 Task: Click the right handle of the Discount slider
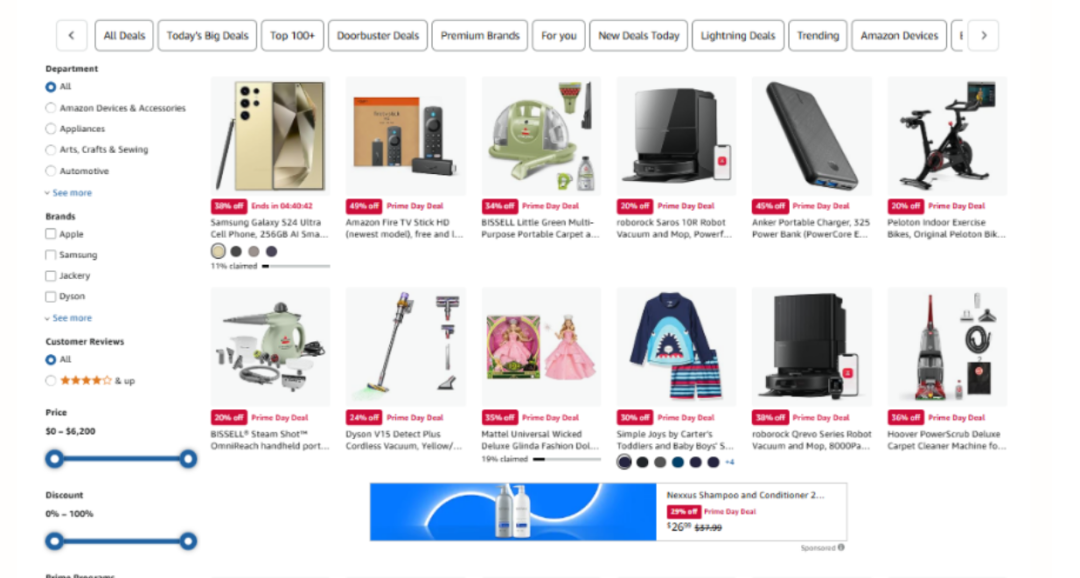click(188, 541)
